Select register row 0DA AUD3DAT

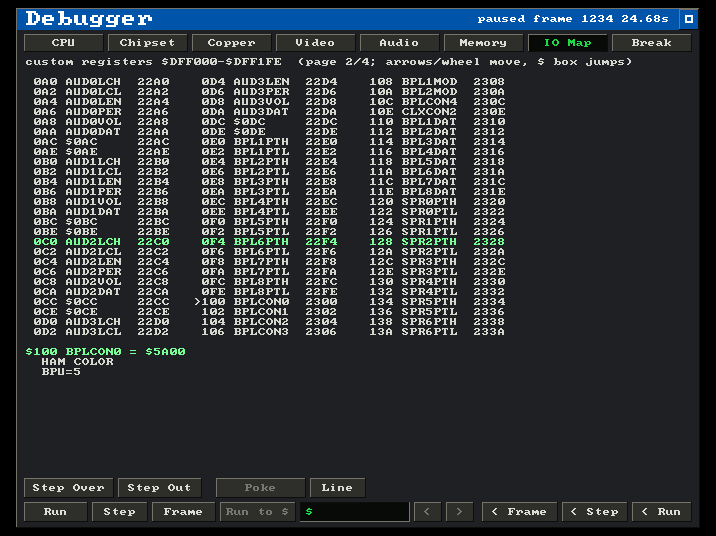click(x=269, y=112)
